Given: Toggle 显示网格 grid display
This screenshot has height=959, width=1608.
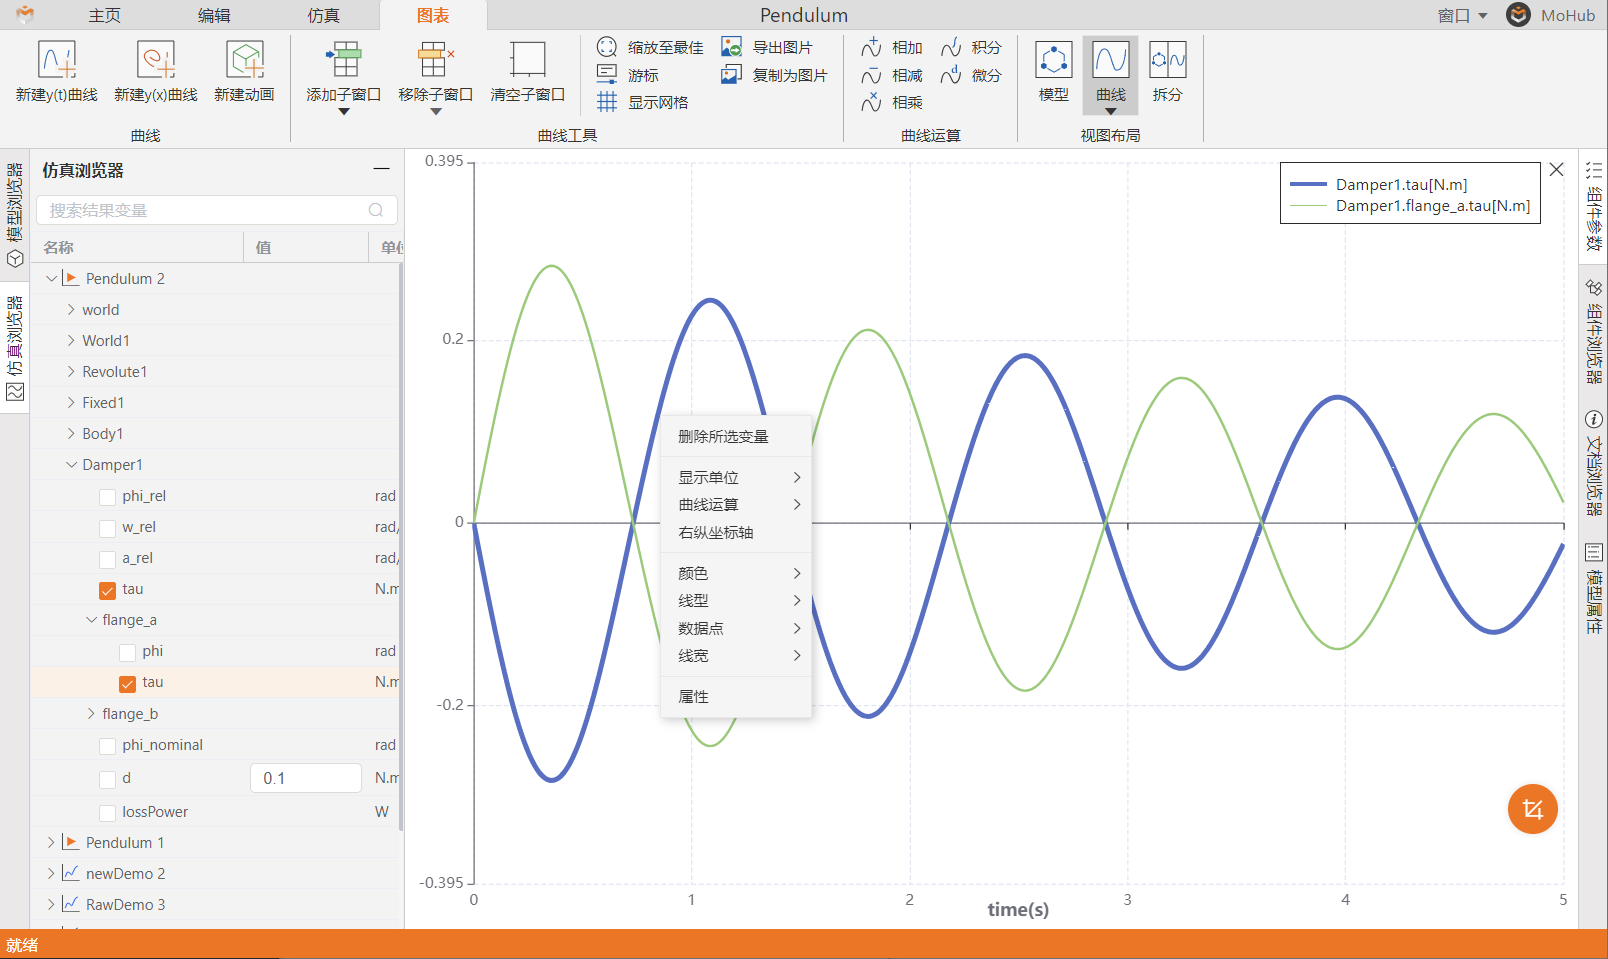Looking at the screenshot, I should point(642,102).
